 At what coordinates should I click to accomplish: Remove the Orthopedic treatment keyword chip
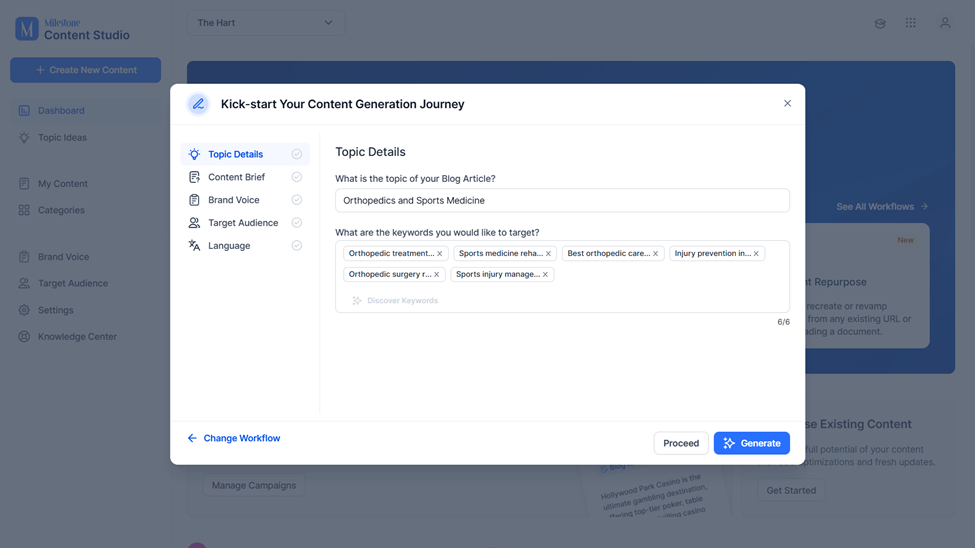click(440, 254)
